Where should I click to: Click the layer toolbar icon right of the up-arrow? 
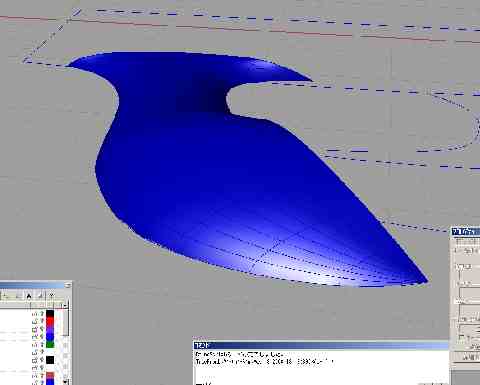(x=40, y=296)
